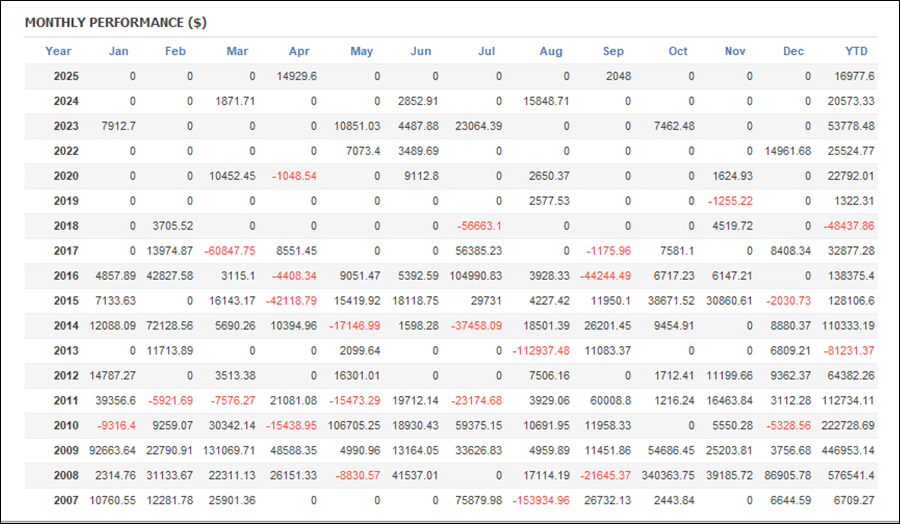Select the 576541.4 YTD total for 2008
The image size is (900, 524).
coord(848,476)
